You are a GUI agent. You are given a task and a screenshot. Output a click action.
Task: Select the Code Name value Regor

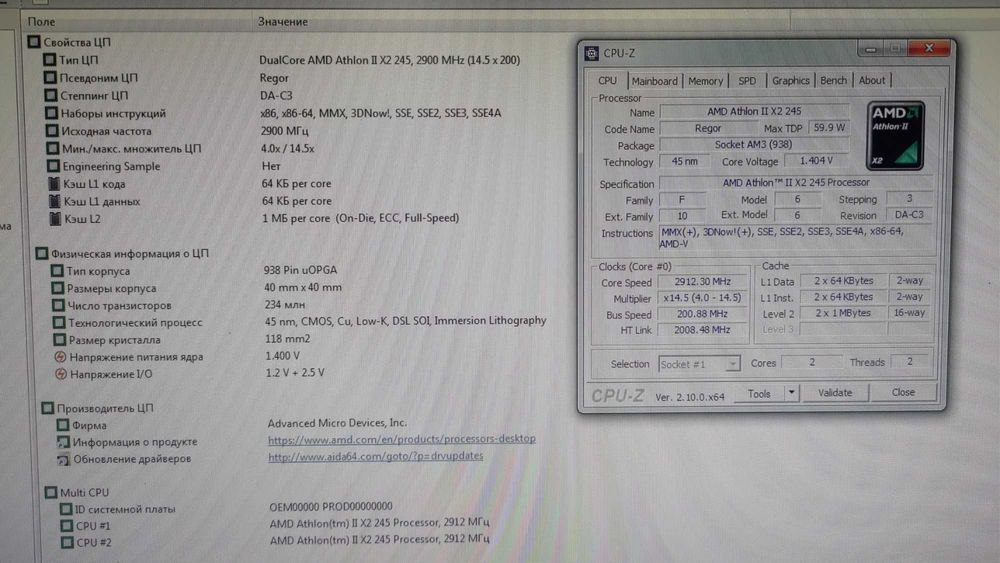point(707,128)
